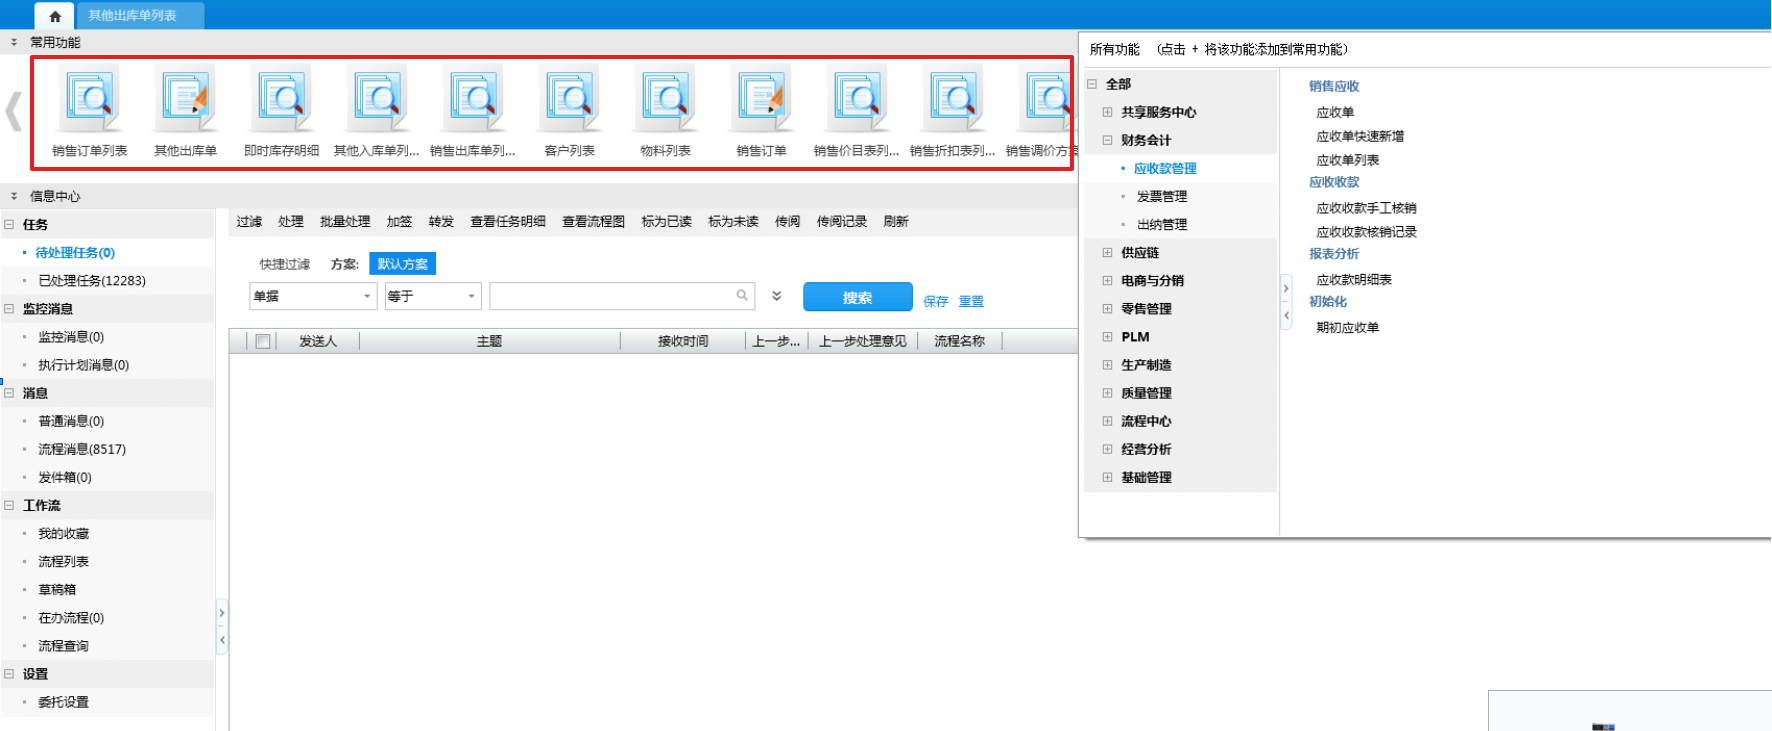Open the 其他出库单 shortcut icon
The image size is (1772, 731).
pos(186,99)
